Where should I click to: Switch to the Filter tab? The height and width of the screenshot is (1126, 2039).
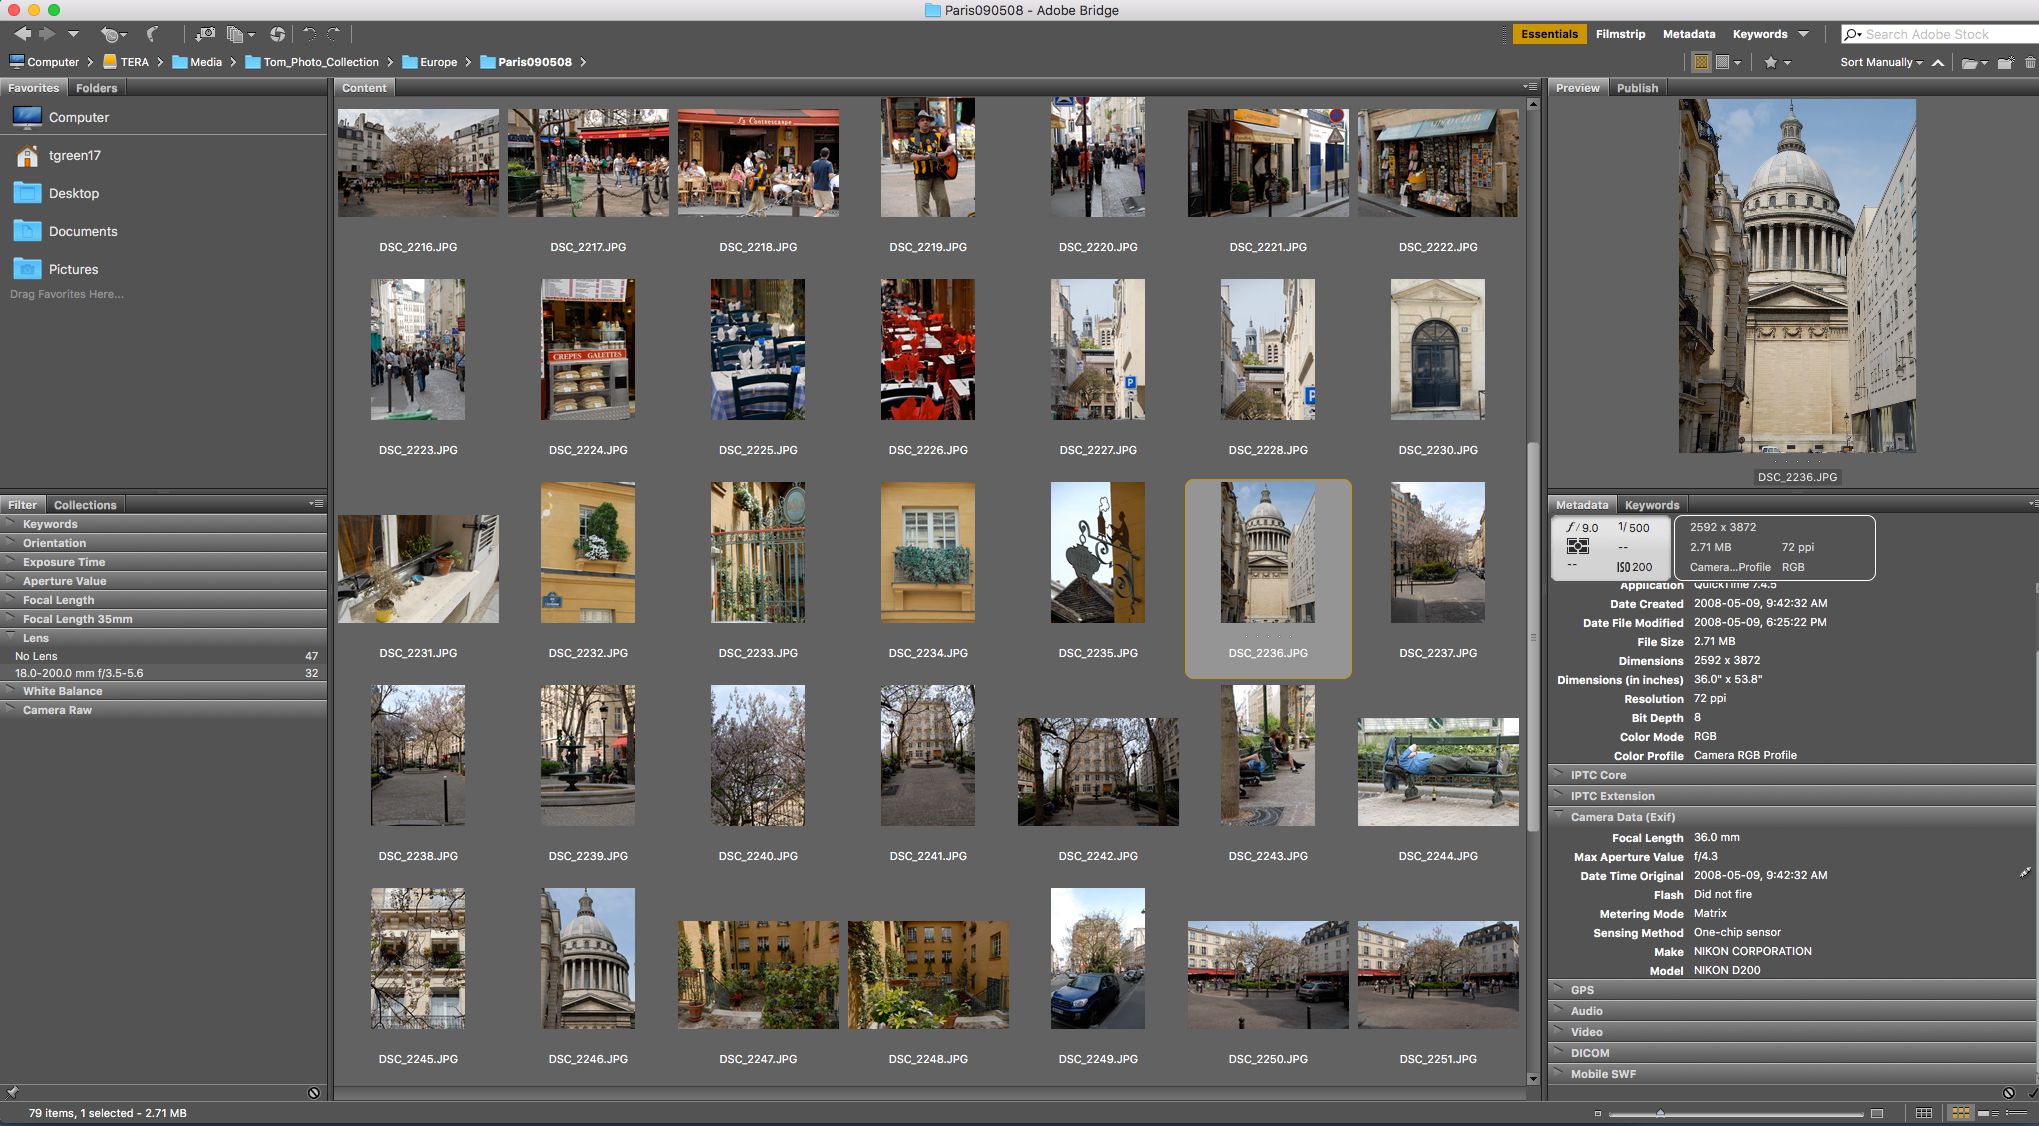click(21, 503)
